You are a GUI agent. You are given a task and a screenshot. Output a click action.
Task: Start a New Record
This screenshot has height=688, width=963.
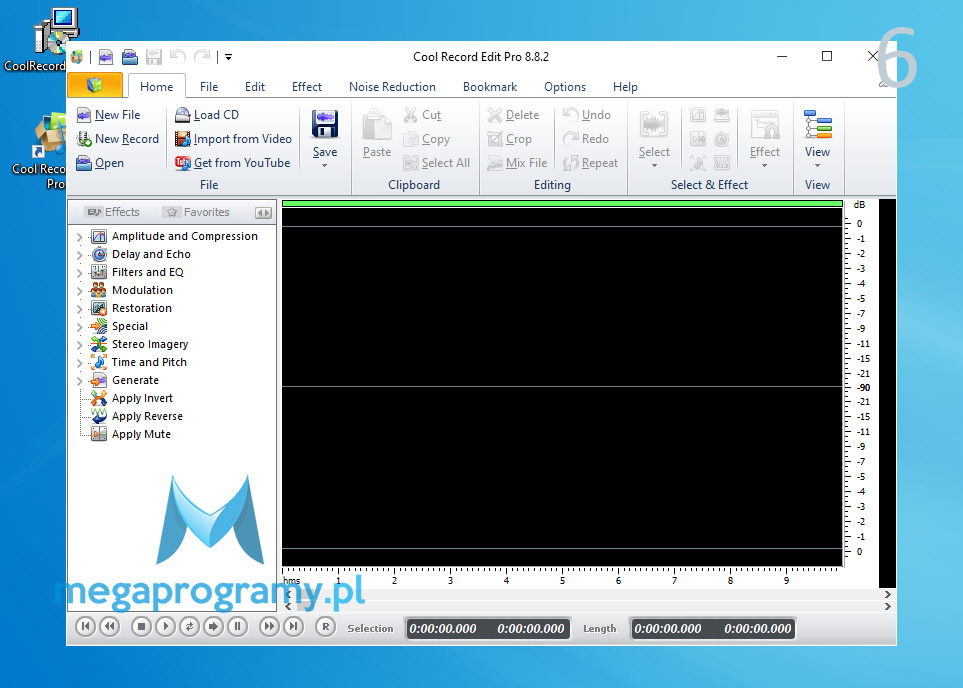click(x=117, y=139)
